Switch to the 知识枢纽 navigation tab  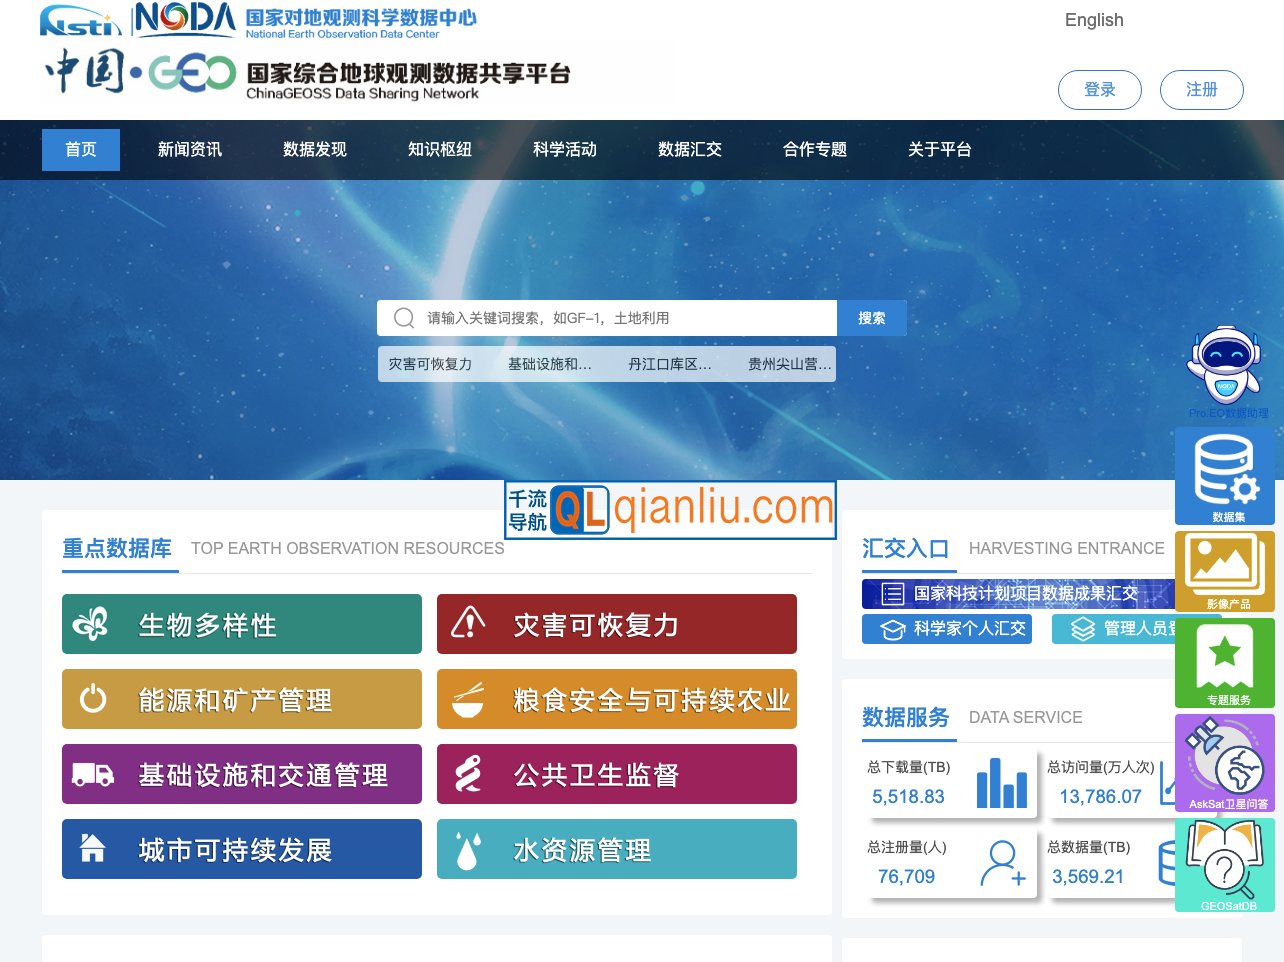pyautogui.click(x=439, y=149)
